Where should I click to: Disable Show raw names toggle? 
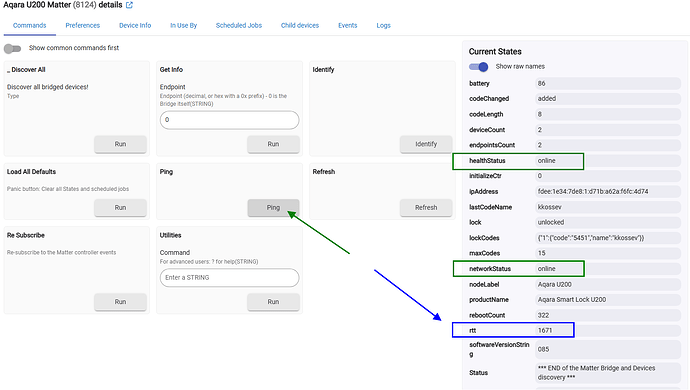(478, 67)
